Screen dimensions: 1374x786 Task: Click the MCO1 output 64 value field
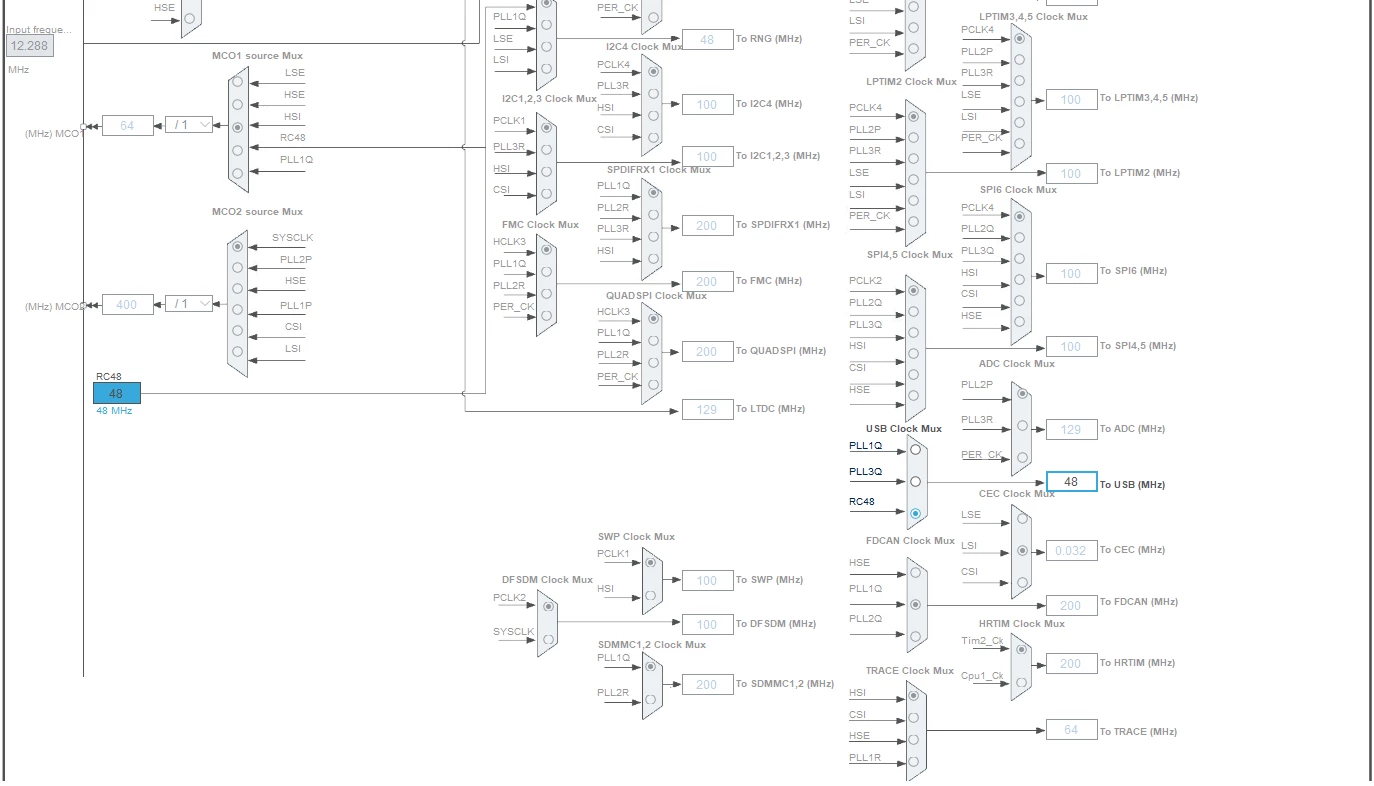pyautogui.click(x=128, y=125)
